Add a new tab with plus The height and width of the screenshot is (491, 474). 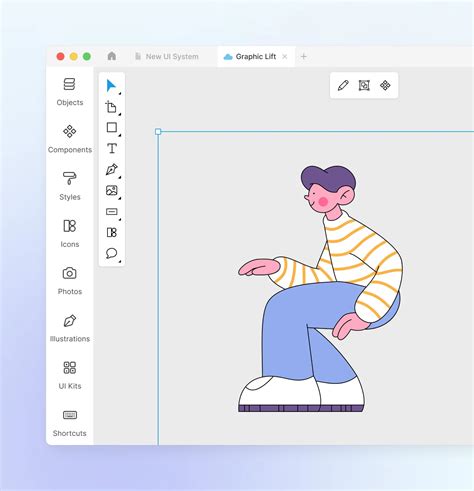[x=303, y=57]
